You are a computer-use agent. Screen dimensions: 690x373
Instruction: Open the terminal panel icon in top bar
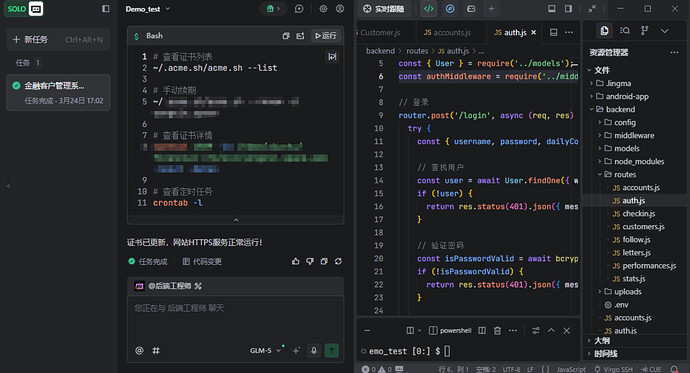[471, 9]
